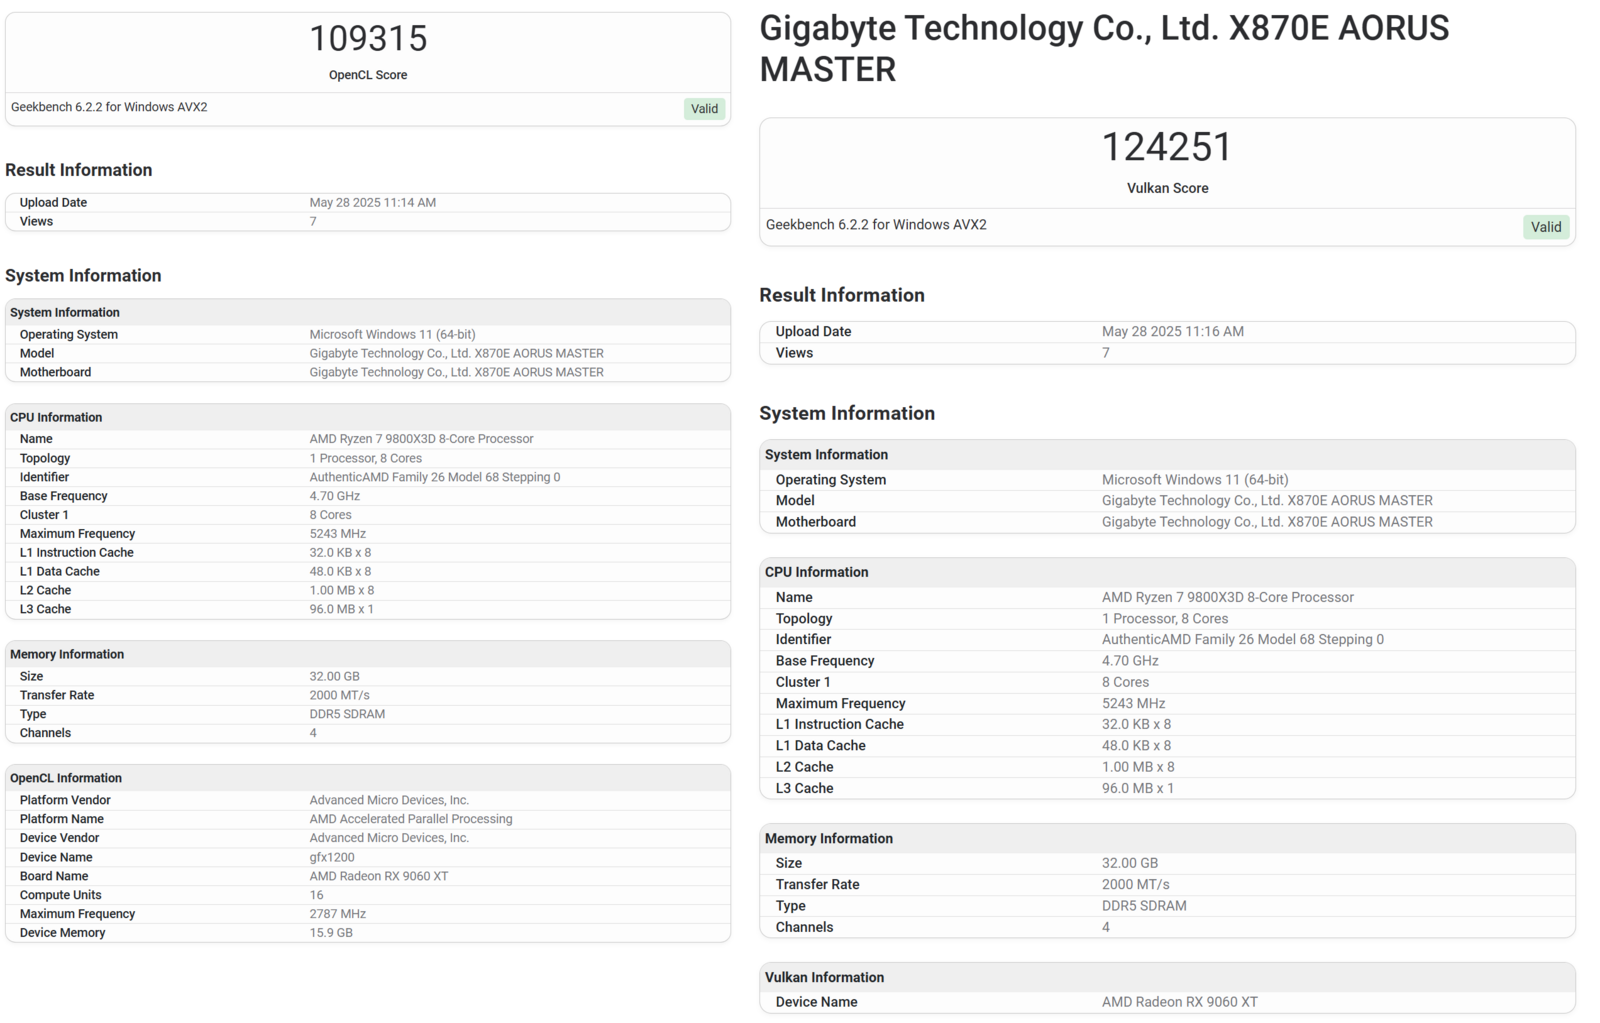
Task: Click the AMD Ryzen 7 9800X3D processor name
Action: point(420,438)
